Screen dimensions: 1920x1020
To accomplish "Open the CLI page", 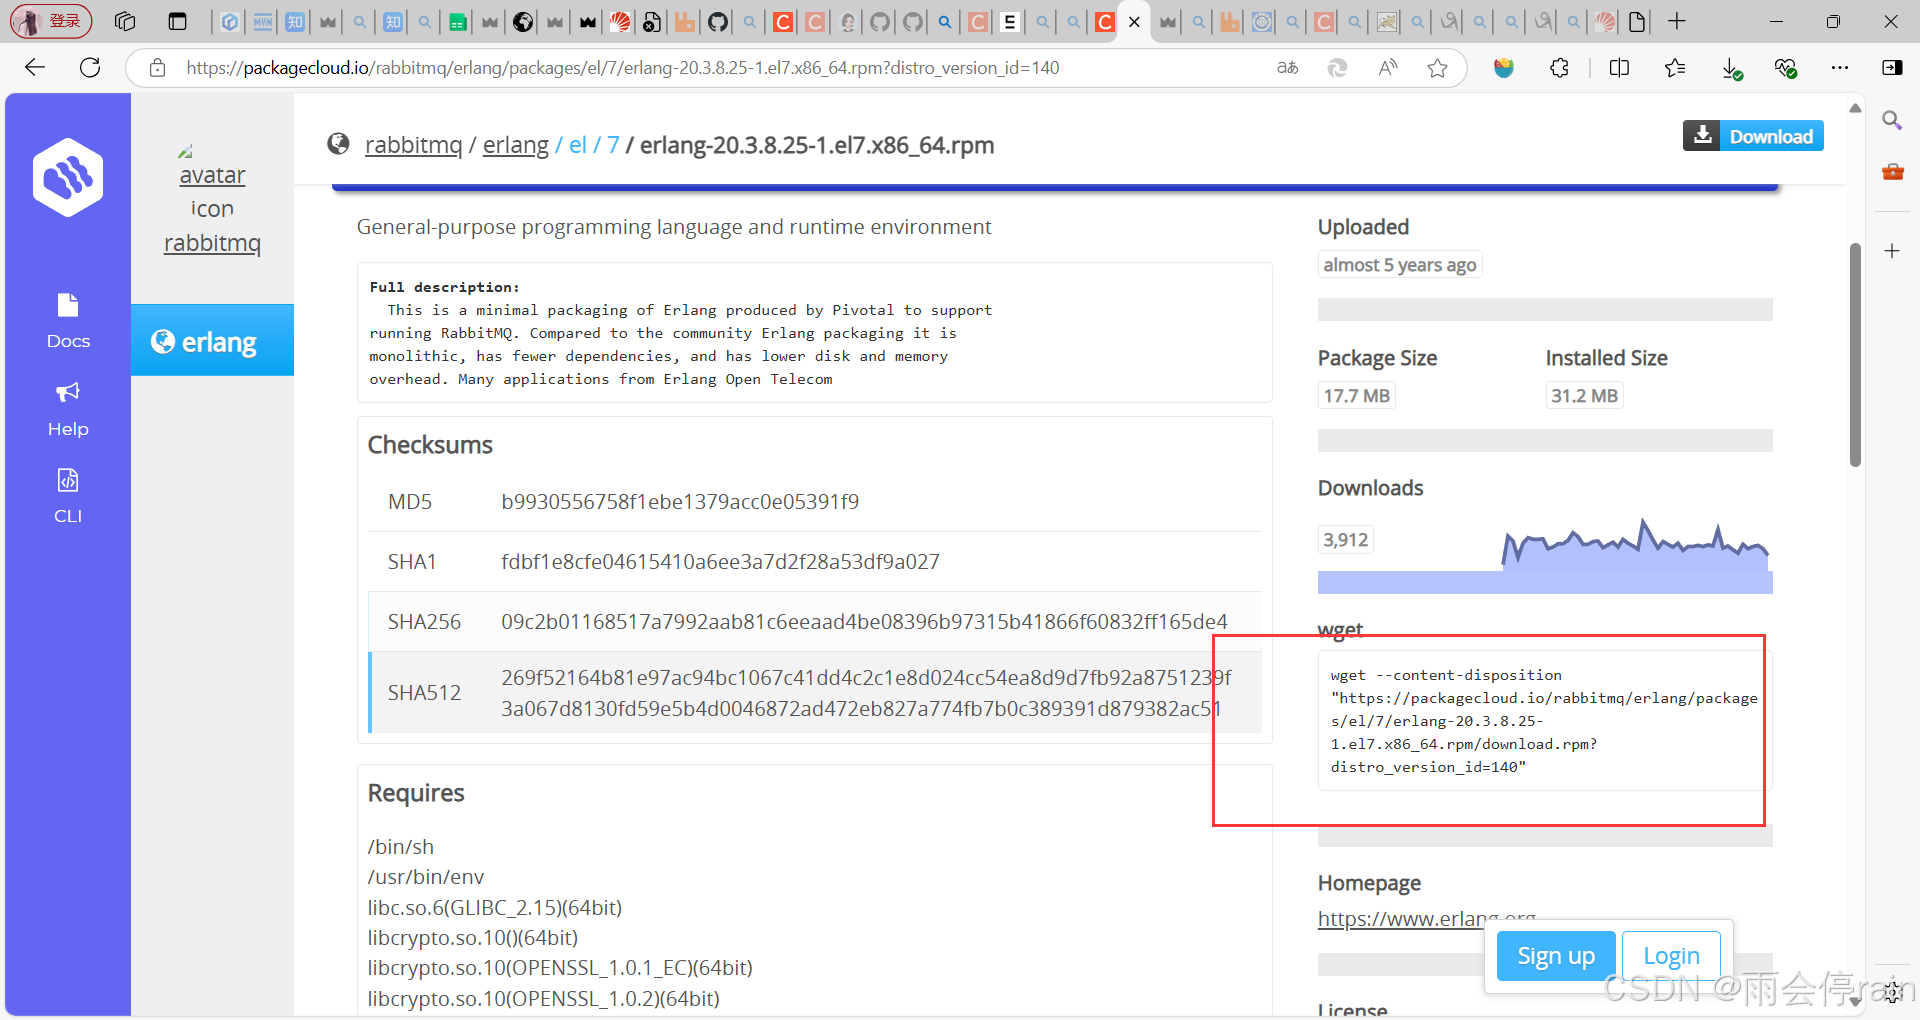I will [x=68, y=497].
